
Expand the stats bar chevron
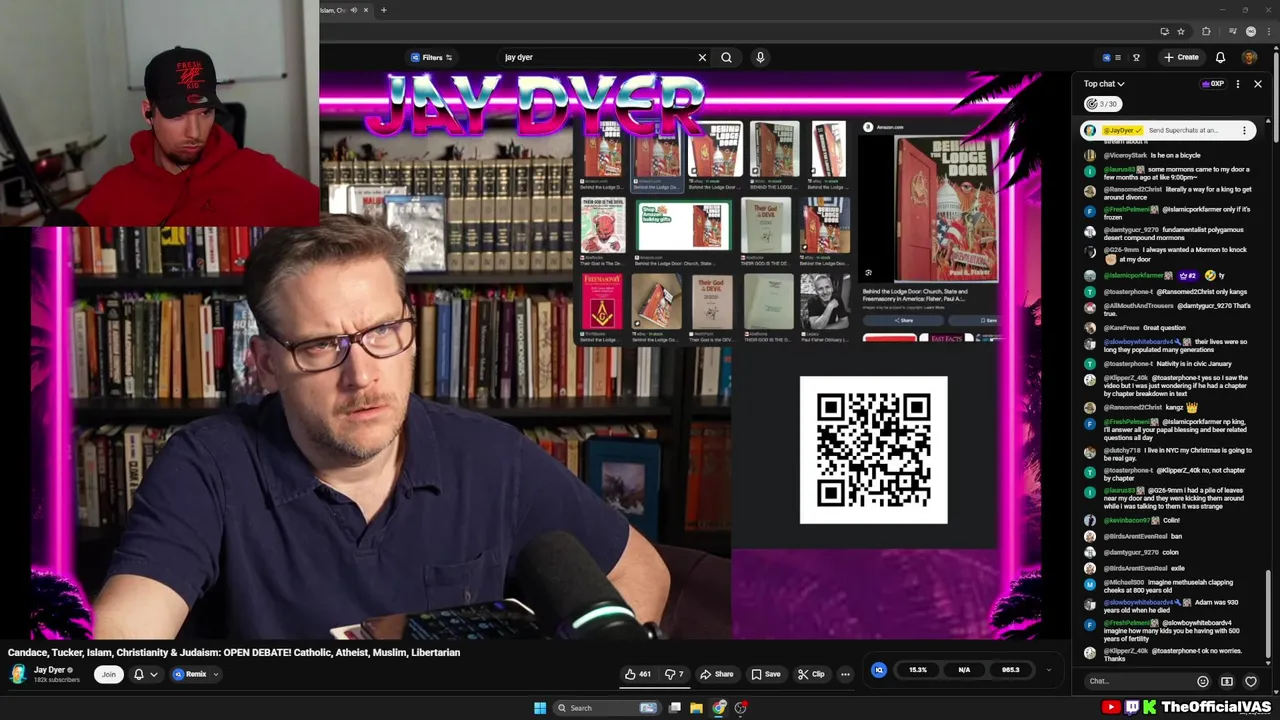coord(1049,670)
